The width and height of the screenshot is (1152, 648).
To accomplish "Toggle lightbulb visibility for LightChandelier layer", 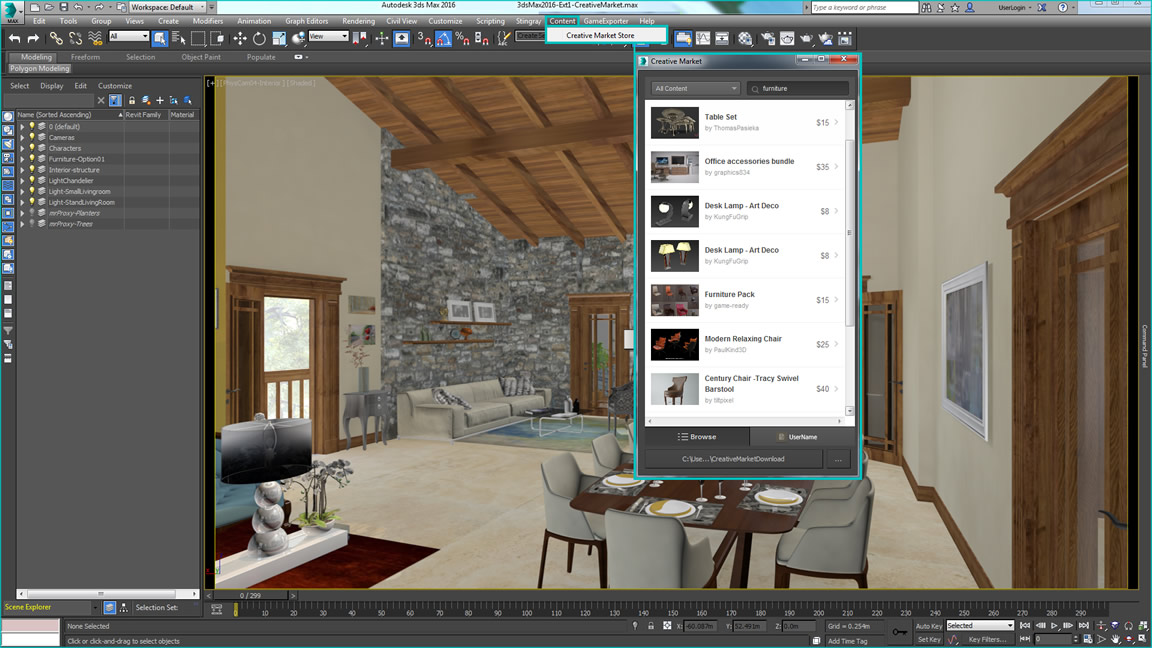I will pyautogui.click(x=32, y=180).
